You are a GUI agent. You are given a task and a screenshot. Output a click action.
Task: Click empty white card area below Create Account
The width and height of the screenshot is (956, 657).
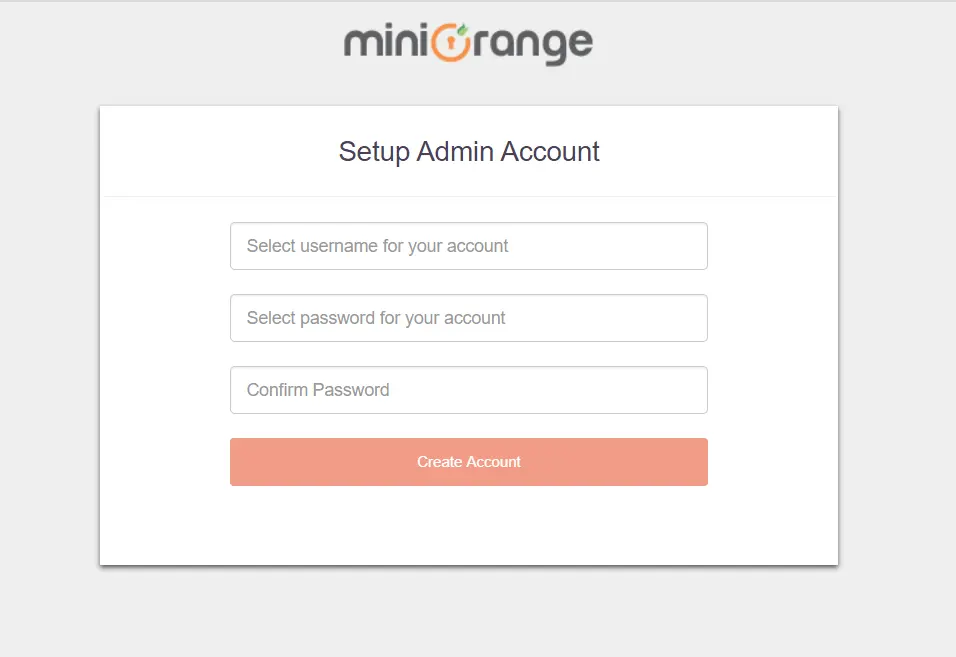[468, 527]
